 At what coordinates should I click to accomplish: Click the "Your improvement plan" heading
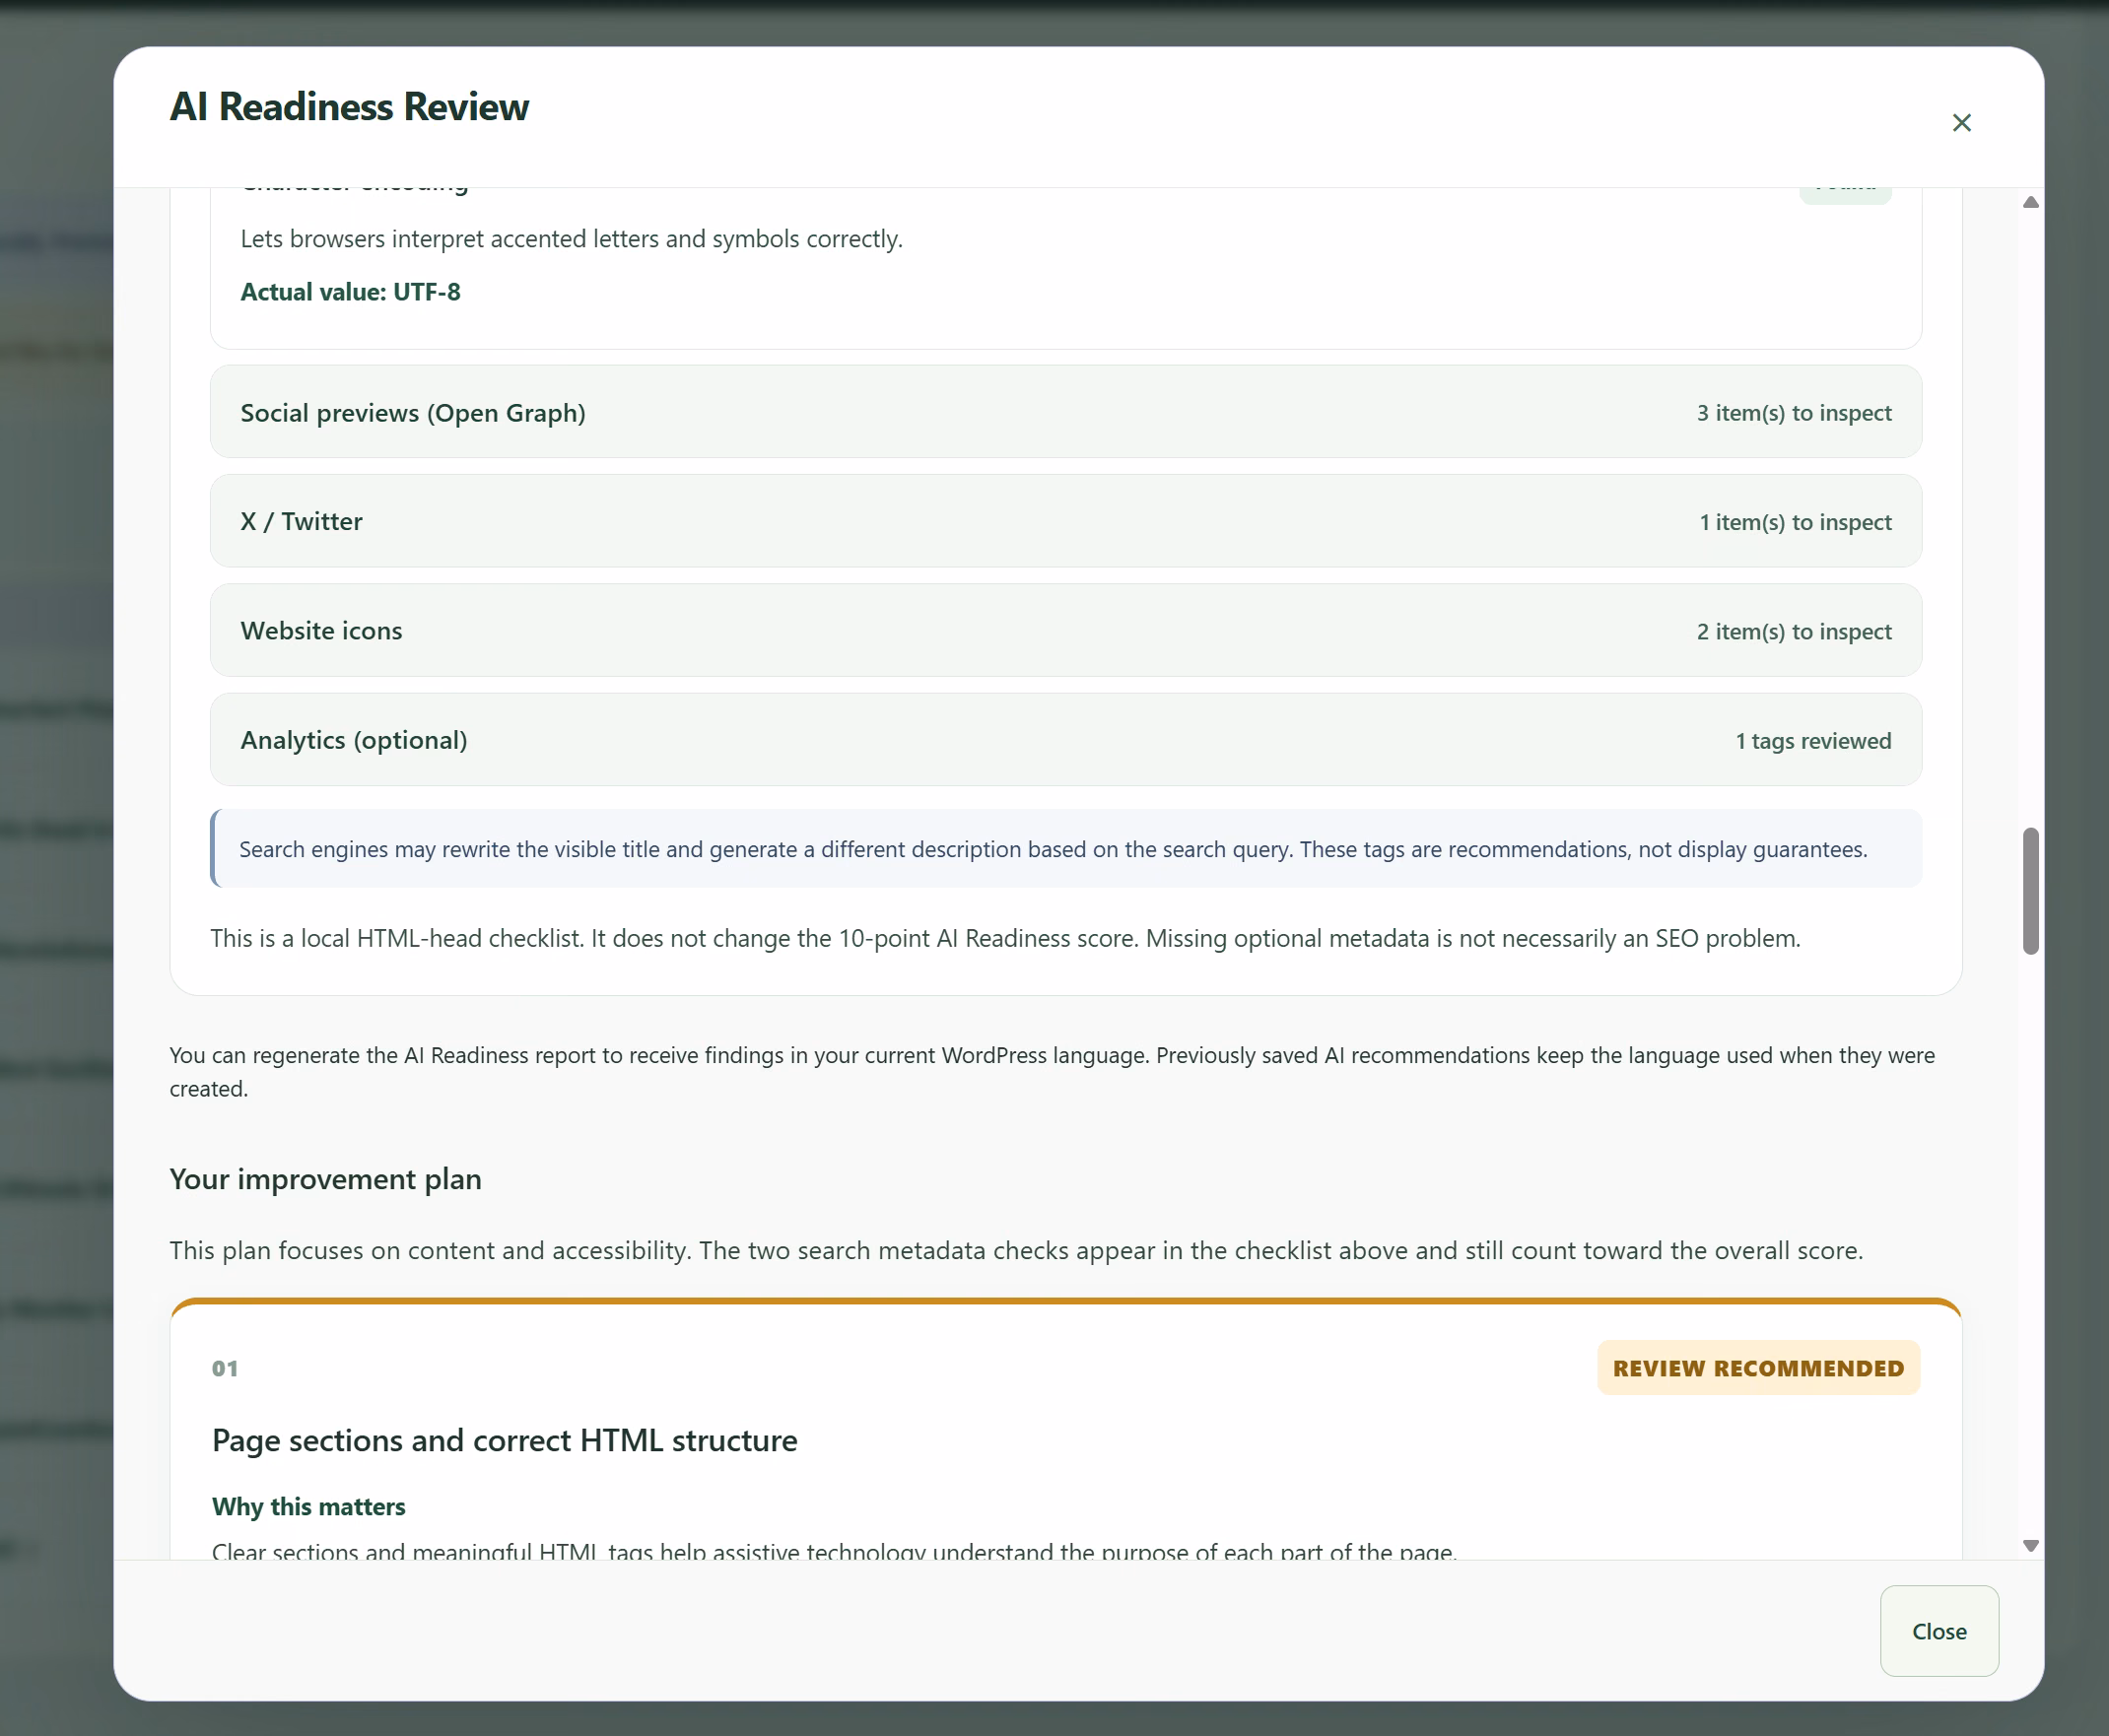tap(325, 1179)
